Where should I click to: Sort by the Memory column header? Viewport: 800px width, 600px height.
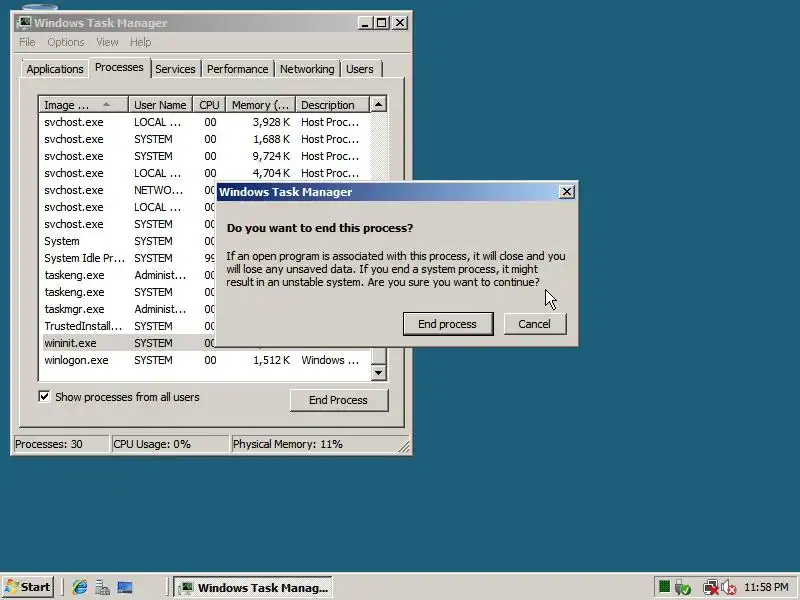coord(261,105)
